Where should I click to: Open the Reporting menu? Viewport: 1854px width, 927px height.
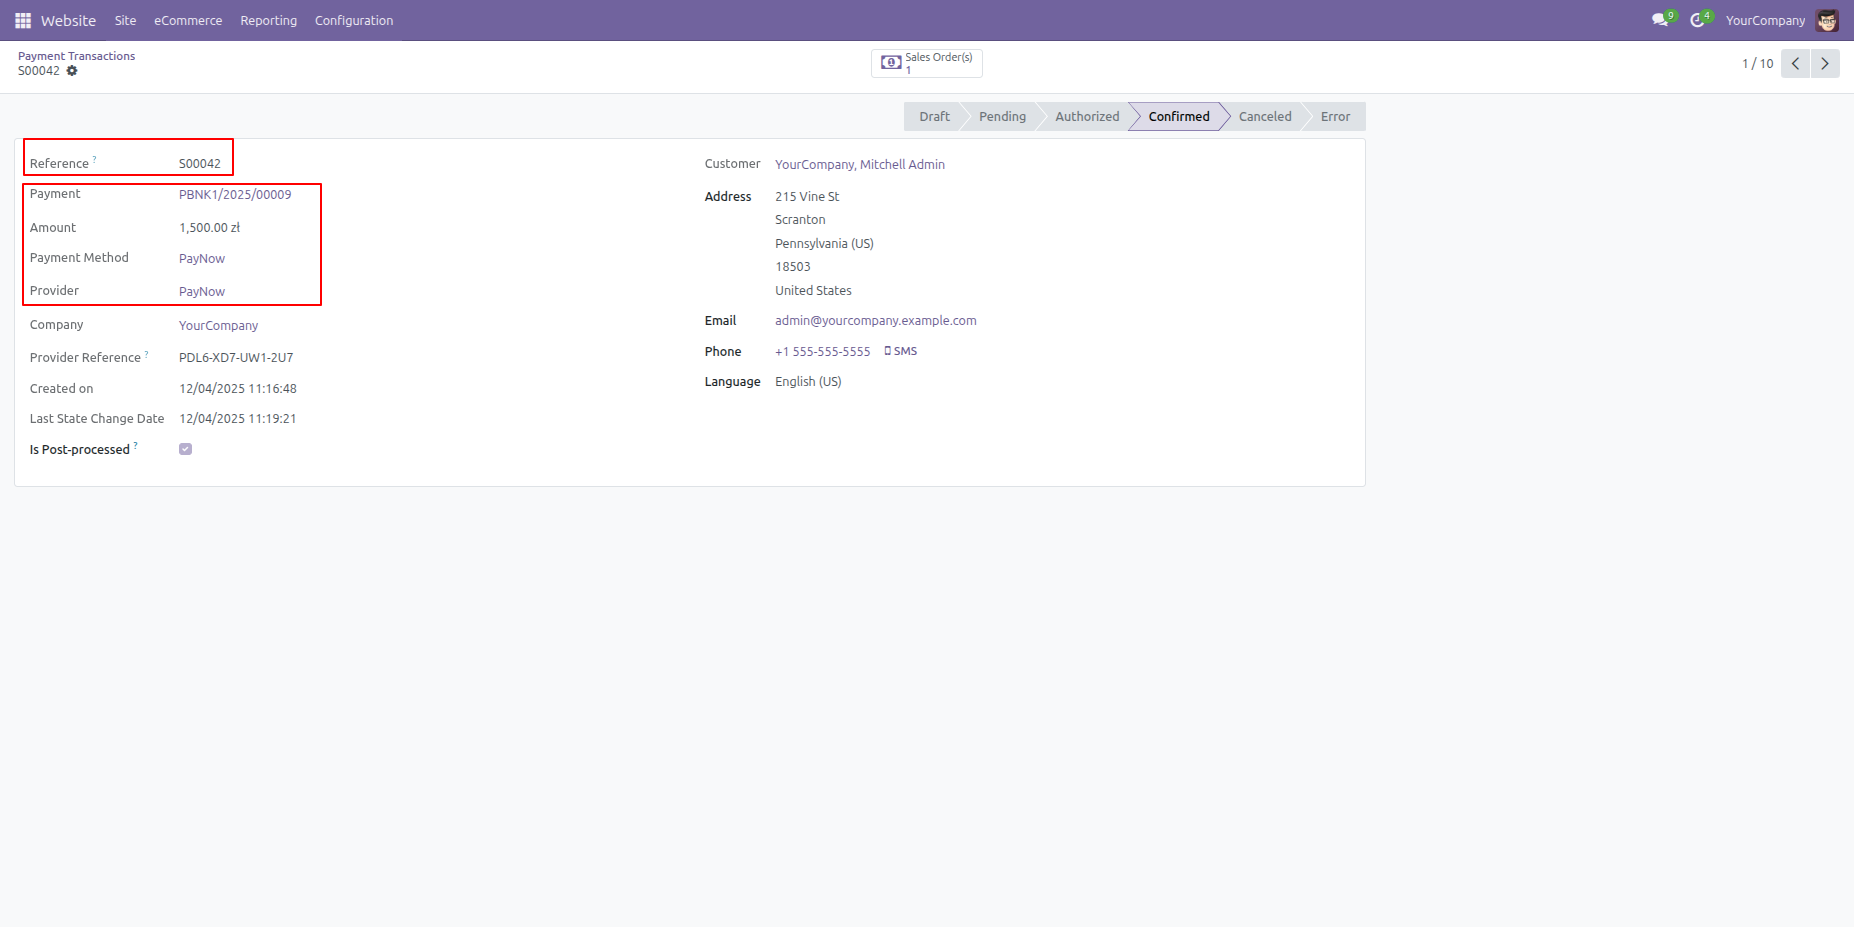click(269, 20)
